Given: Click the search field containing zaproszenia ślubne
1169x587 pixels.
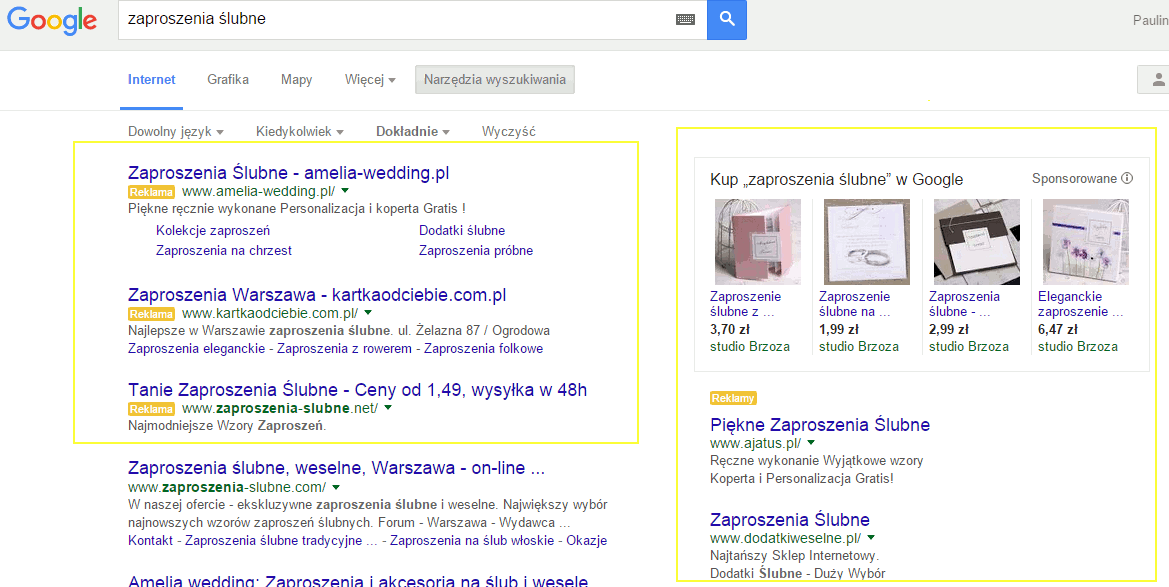Looking at the screenshot, I should tap(412, 19).
